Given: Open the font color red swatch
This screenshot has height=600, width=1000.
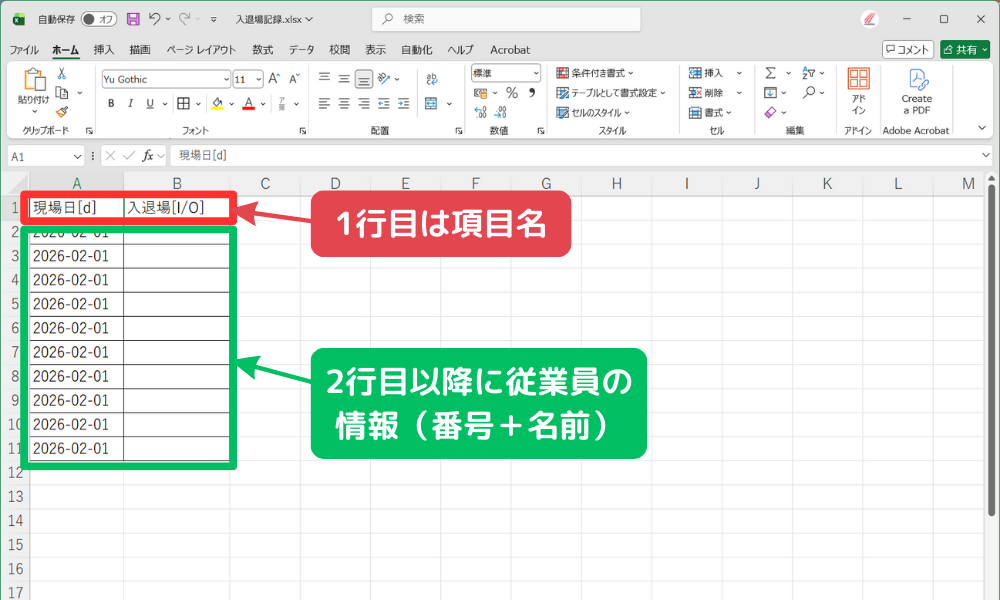Looking at the screenshot, I should point(249,101).
